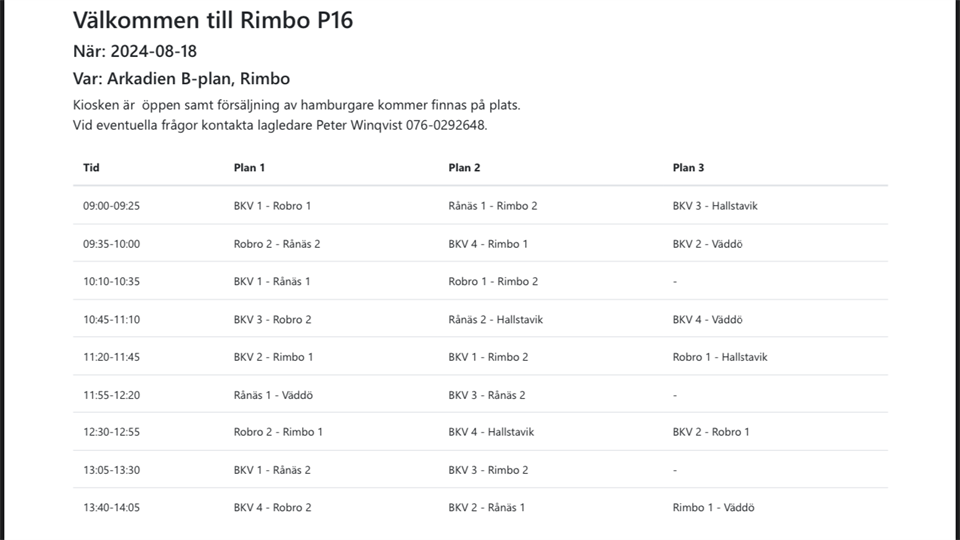Click the 10:45-11:10 time slot cell
The image size is (960, 540).
(x=111, y=320)
